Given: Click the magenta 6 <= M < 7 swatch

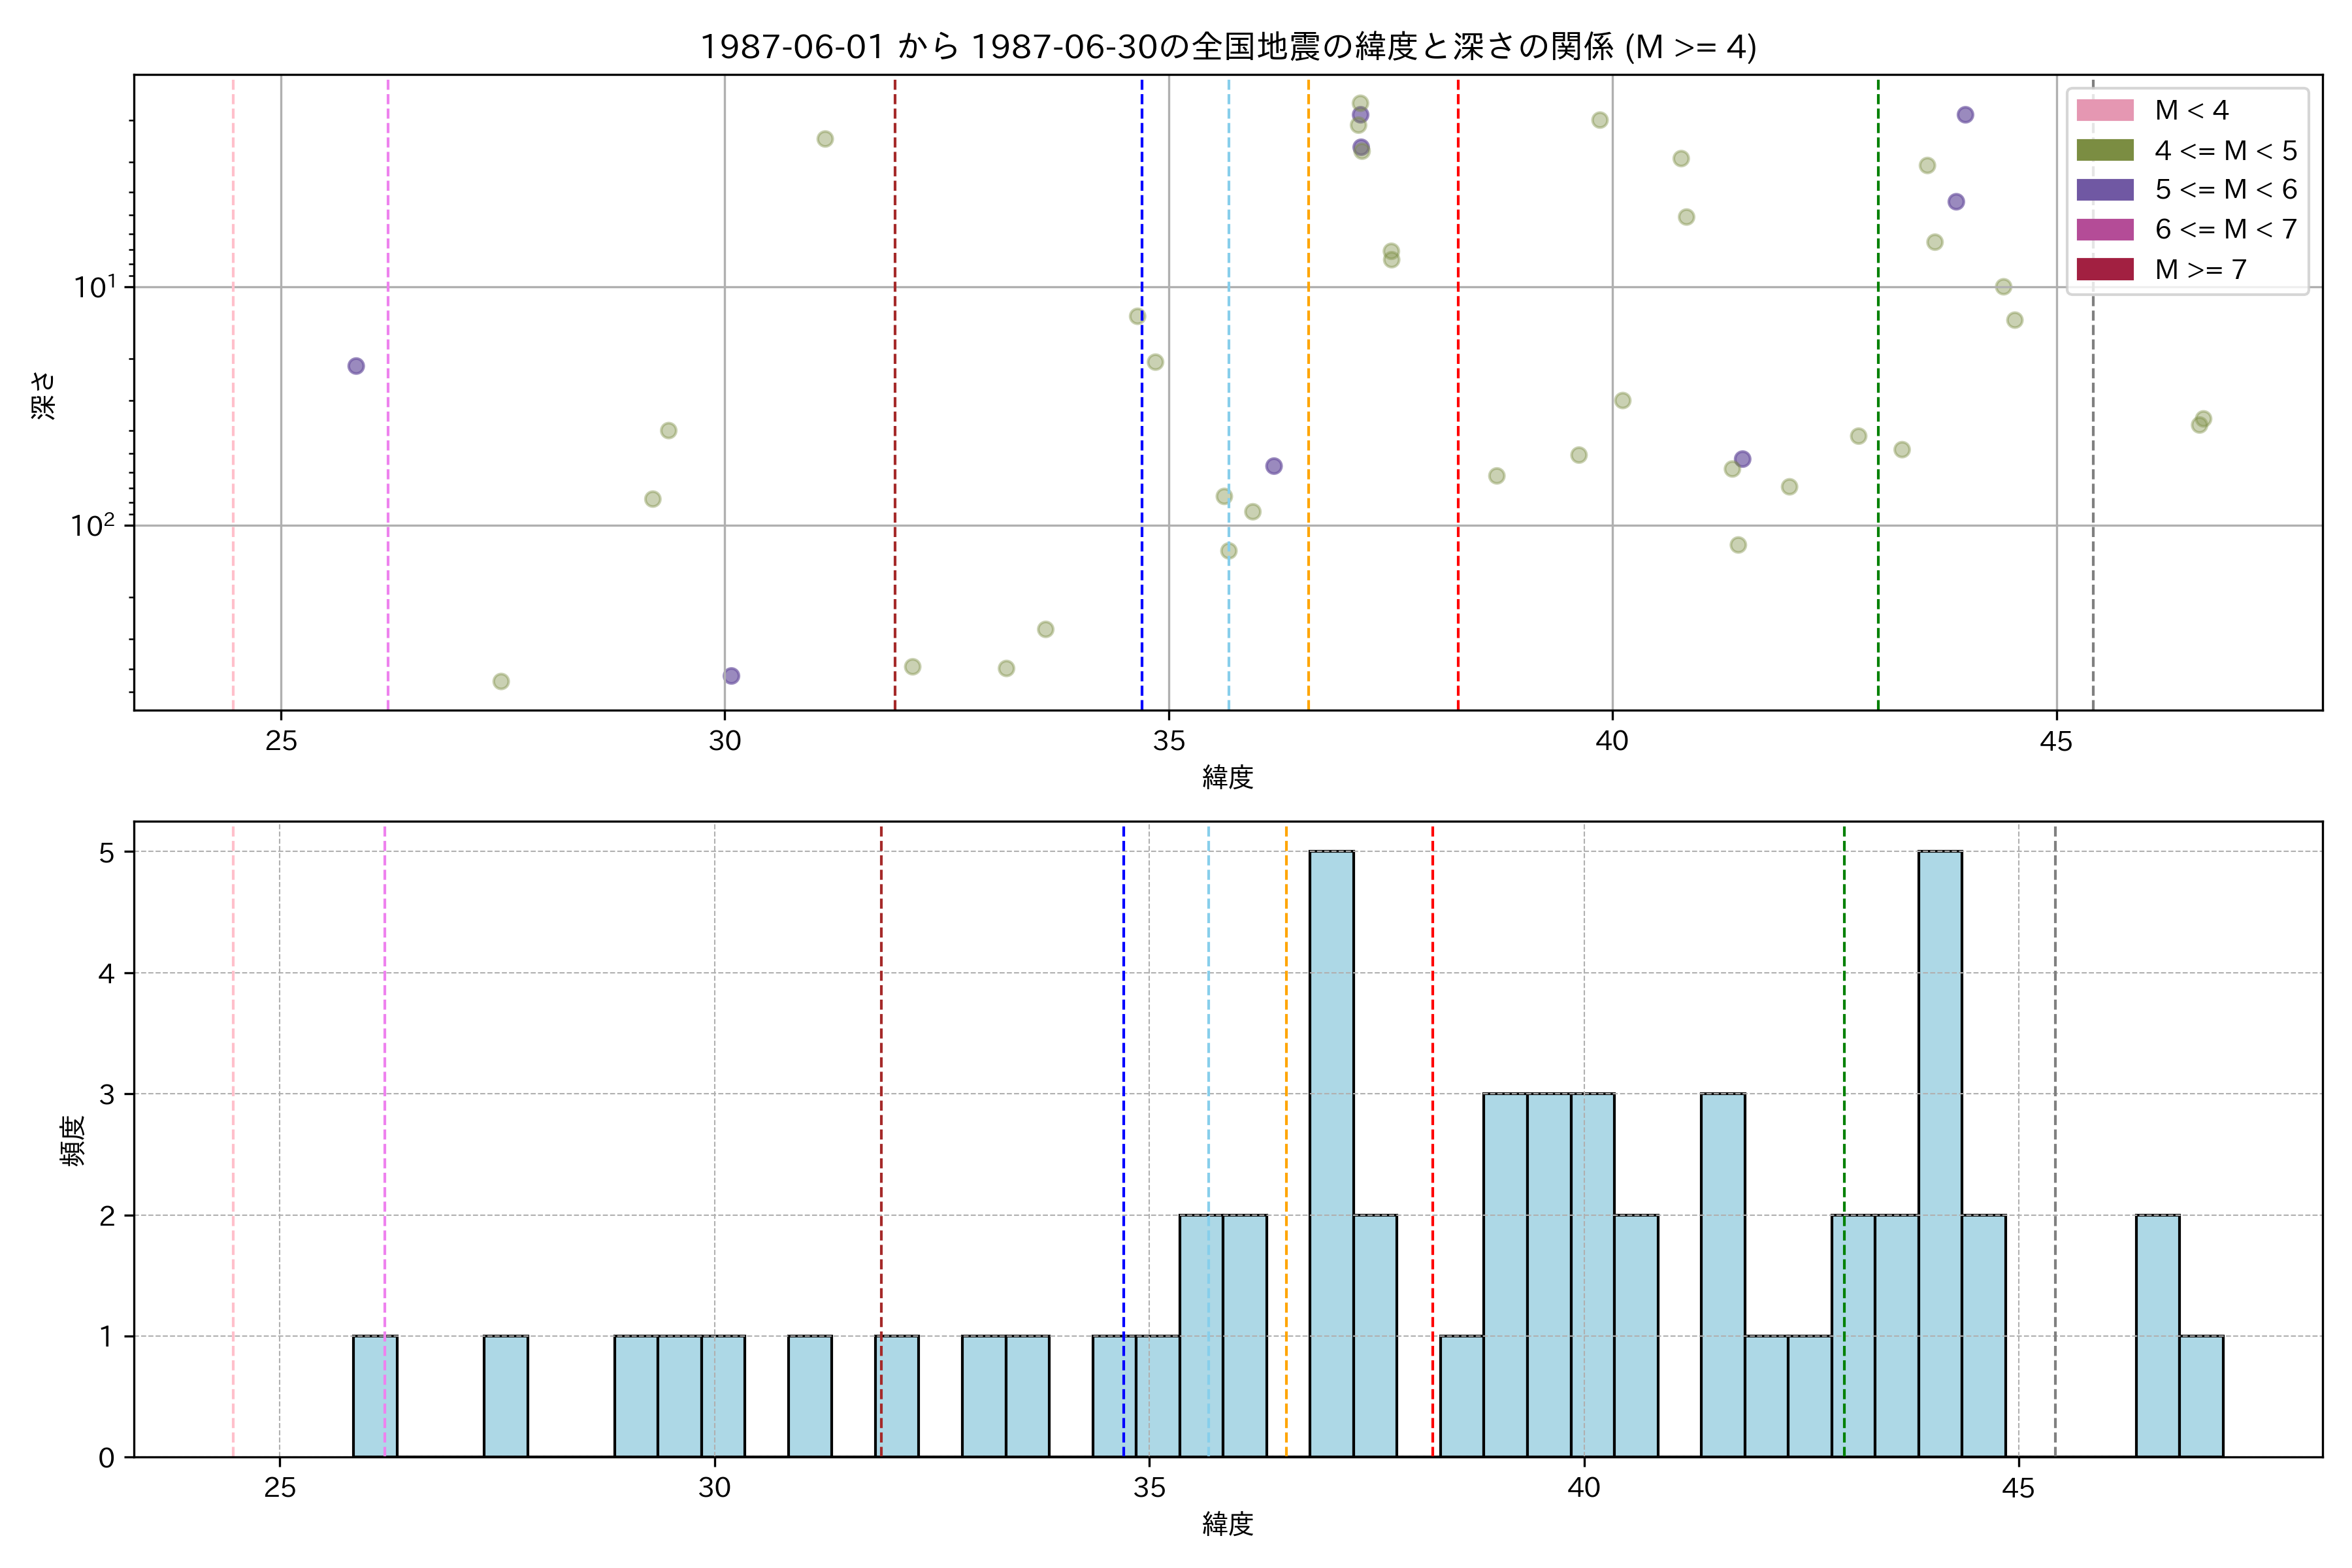Looking at the screenshot, I should point(2105,229).
